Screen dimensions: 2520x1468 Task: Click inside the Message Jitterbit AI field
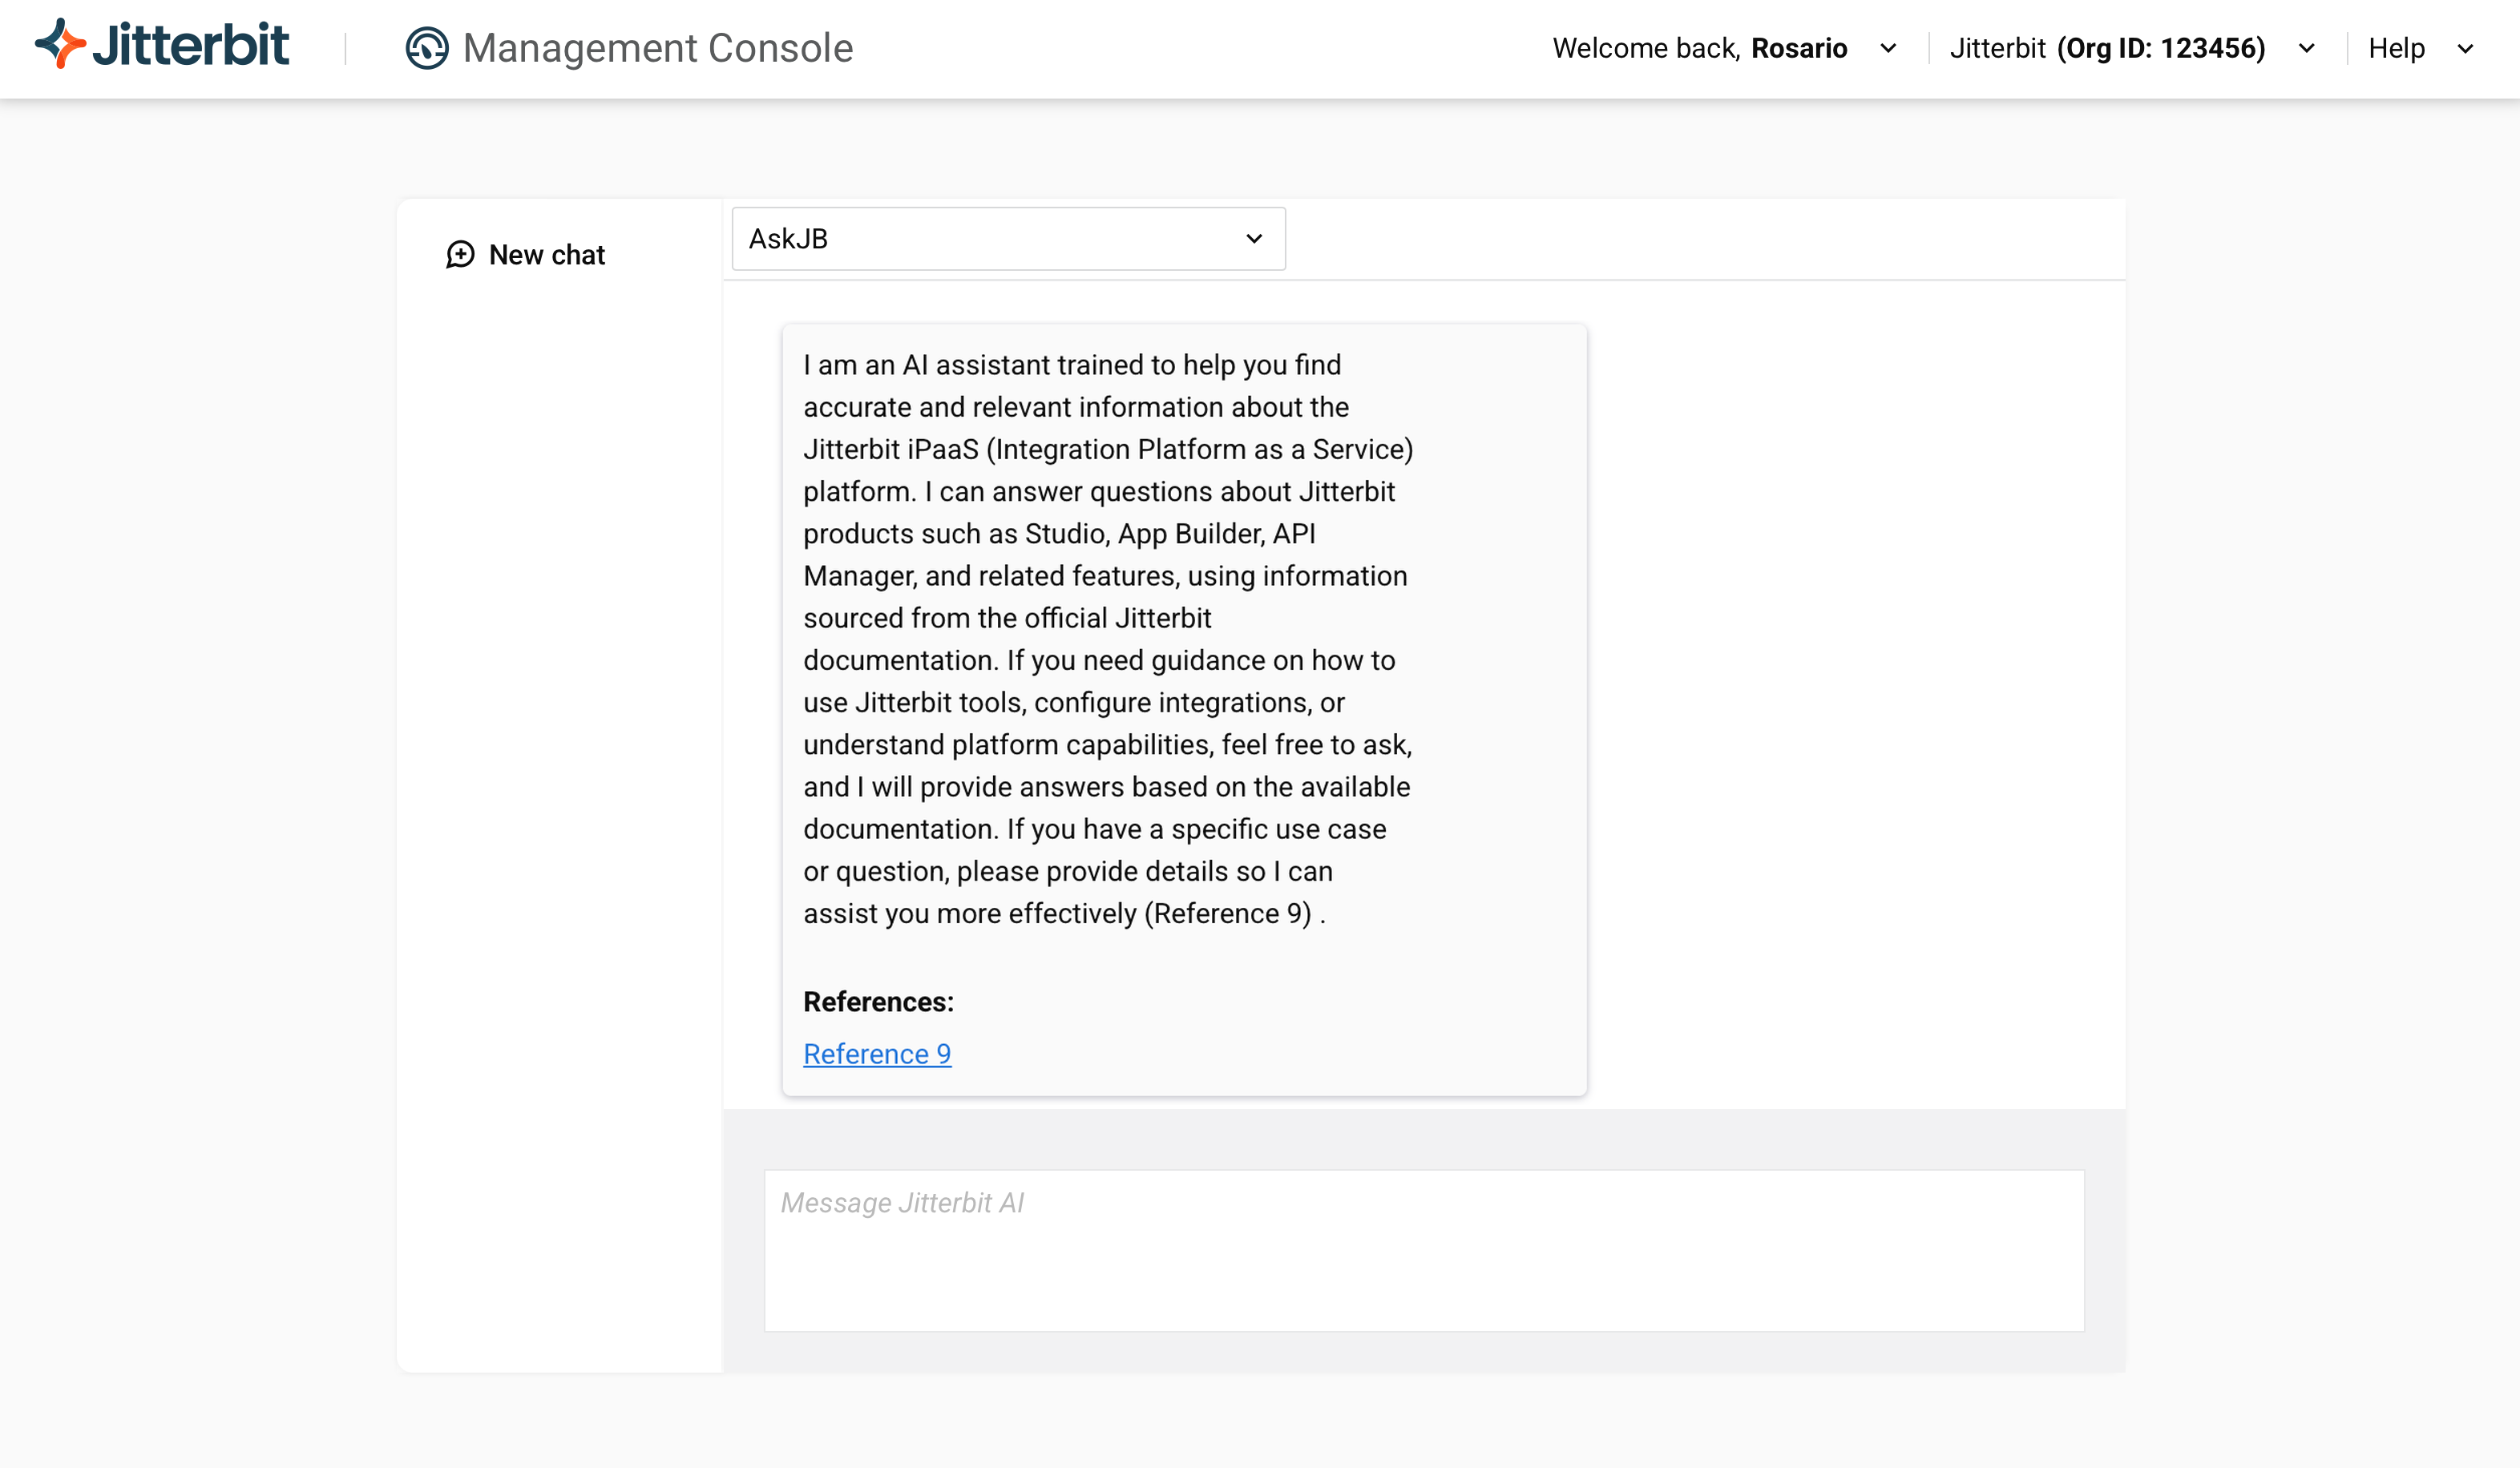coord(1424,1250)
